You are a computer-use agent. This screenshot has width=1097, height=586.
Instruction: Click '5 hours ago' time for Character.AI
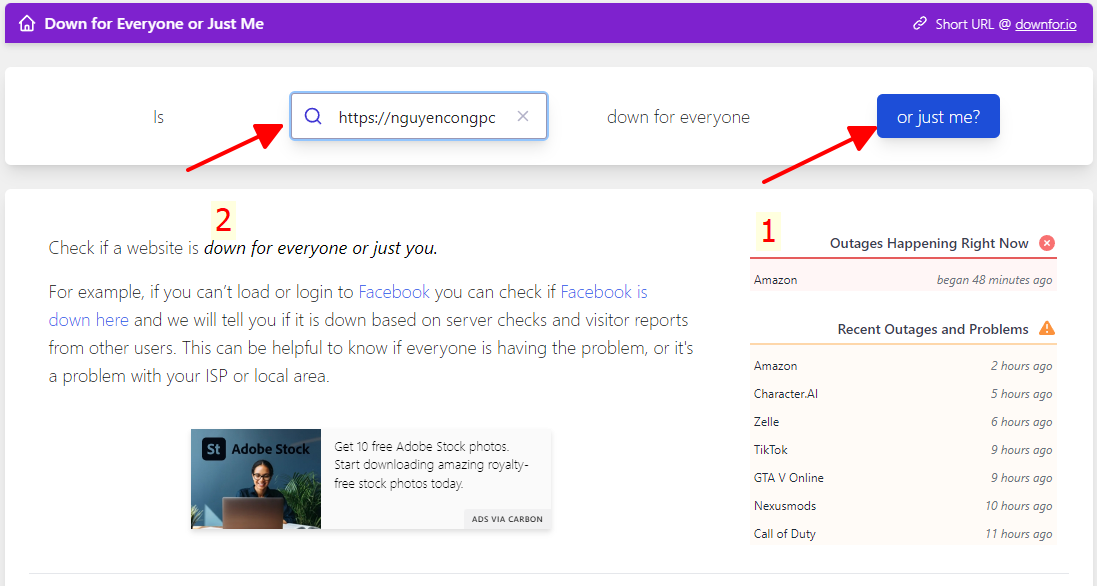[1021, 394]
